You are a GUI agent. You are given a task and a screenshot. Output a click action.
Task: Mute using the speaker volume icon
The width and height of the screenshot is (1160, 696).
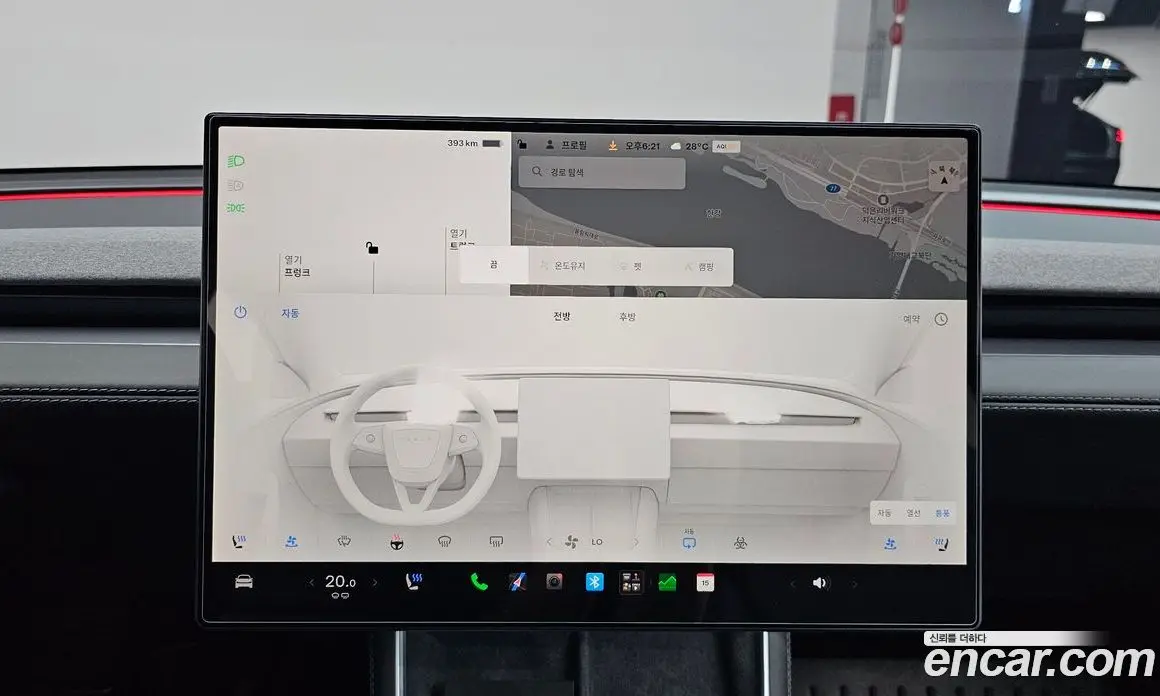pyautogui.click(x=820, y=583)
